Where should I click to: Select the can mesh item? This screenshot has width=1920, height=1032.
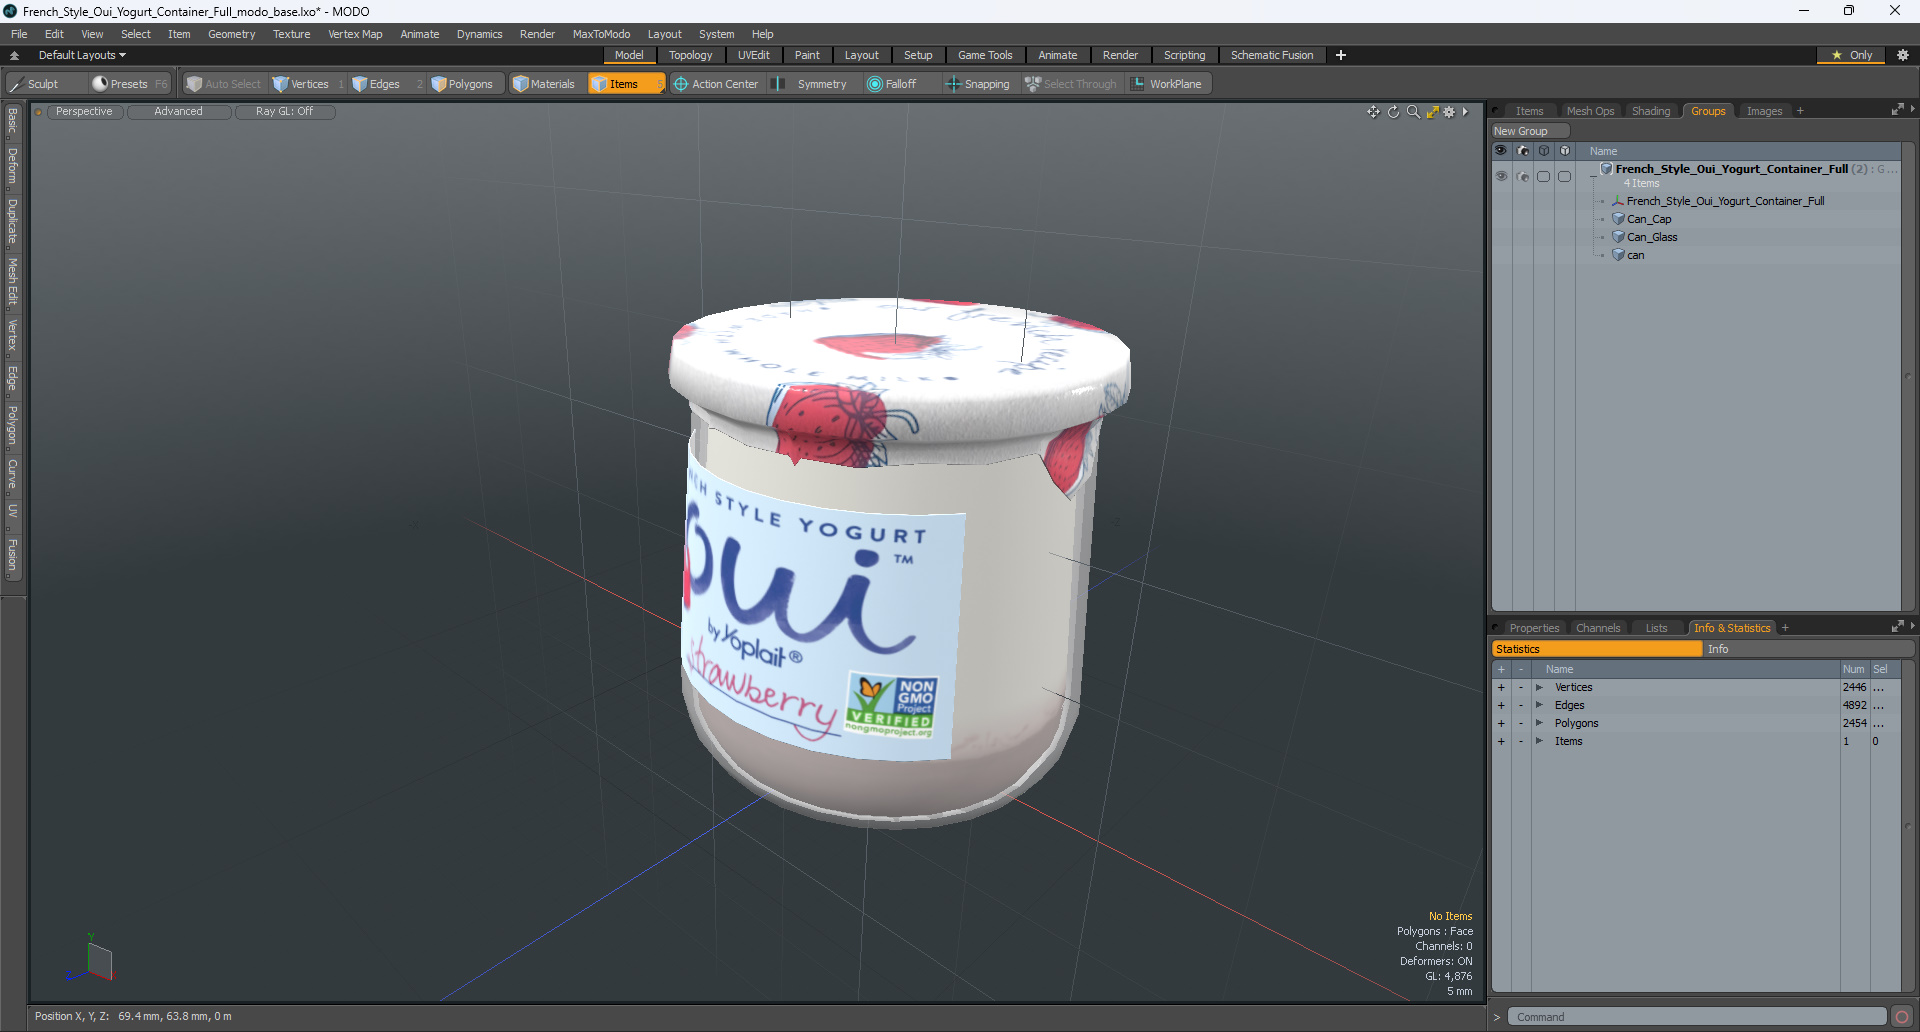click(1635, 255)
